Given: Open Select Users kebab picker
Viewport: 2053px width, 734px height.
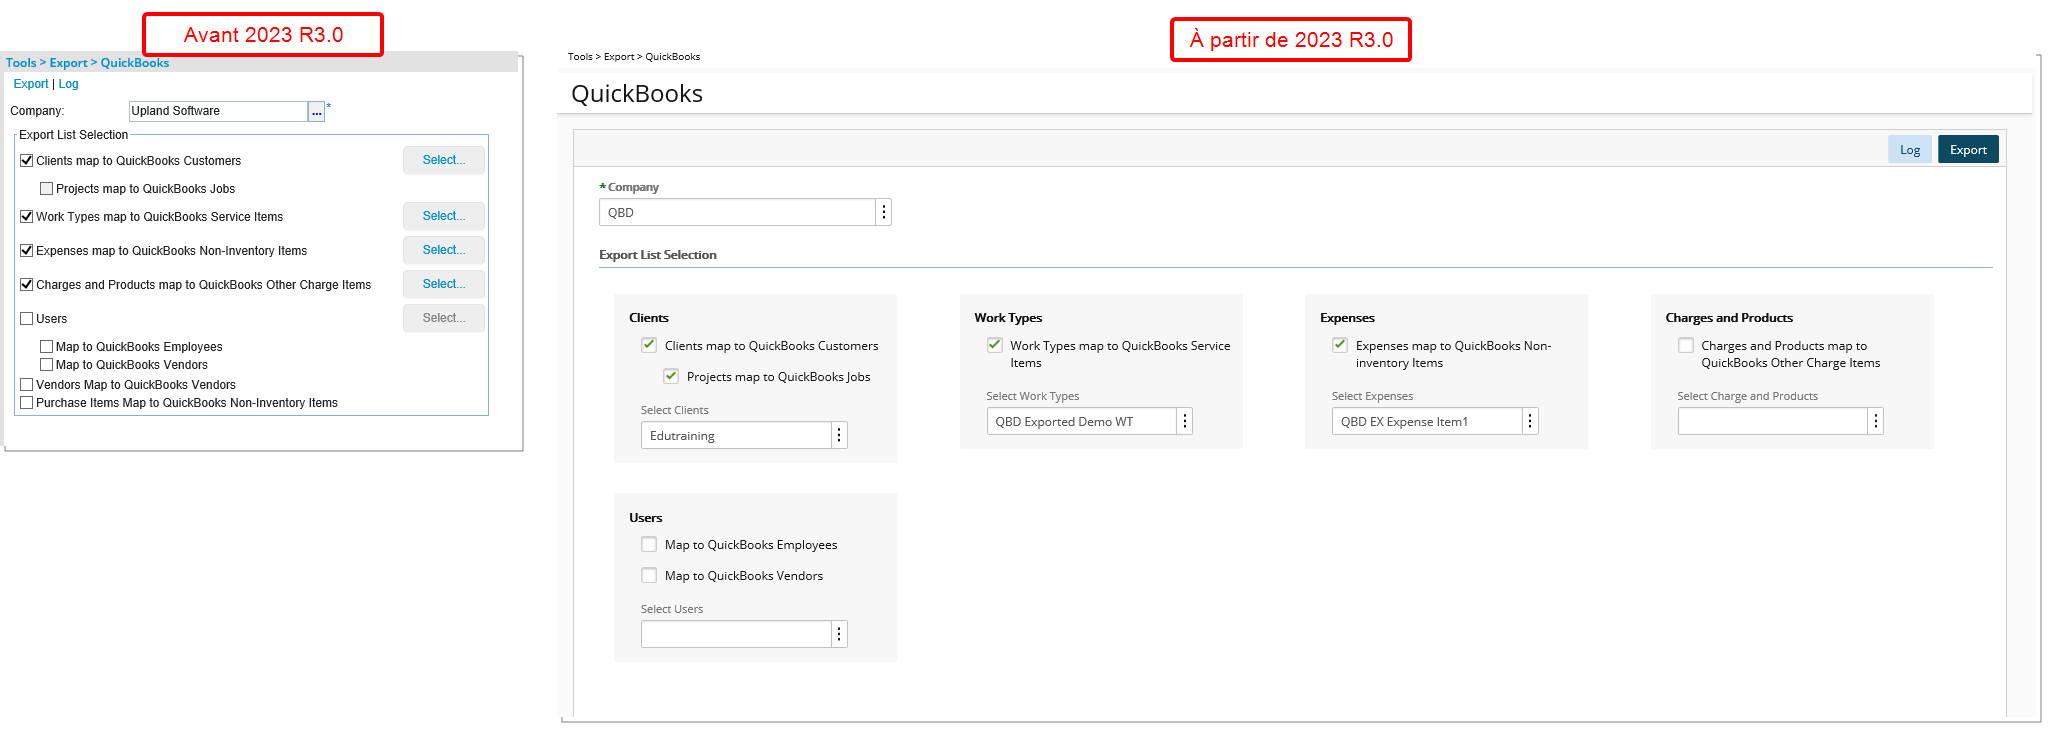Looking at the screenshot, I should coord(839,634).
